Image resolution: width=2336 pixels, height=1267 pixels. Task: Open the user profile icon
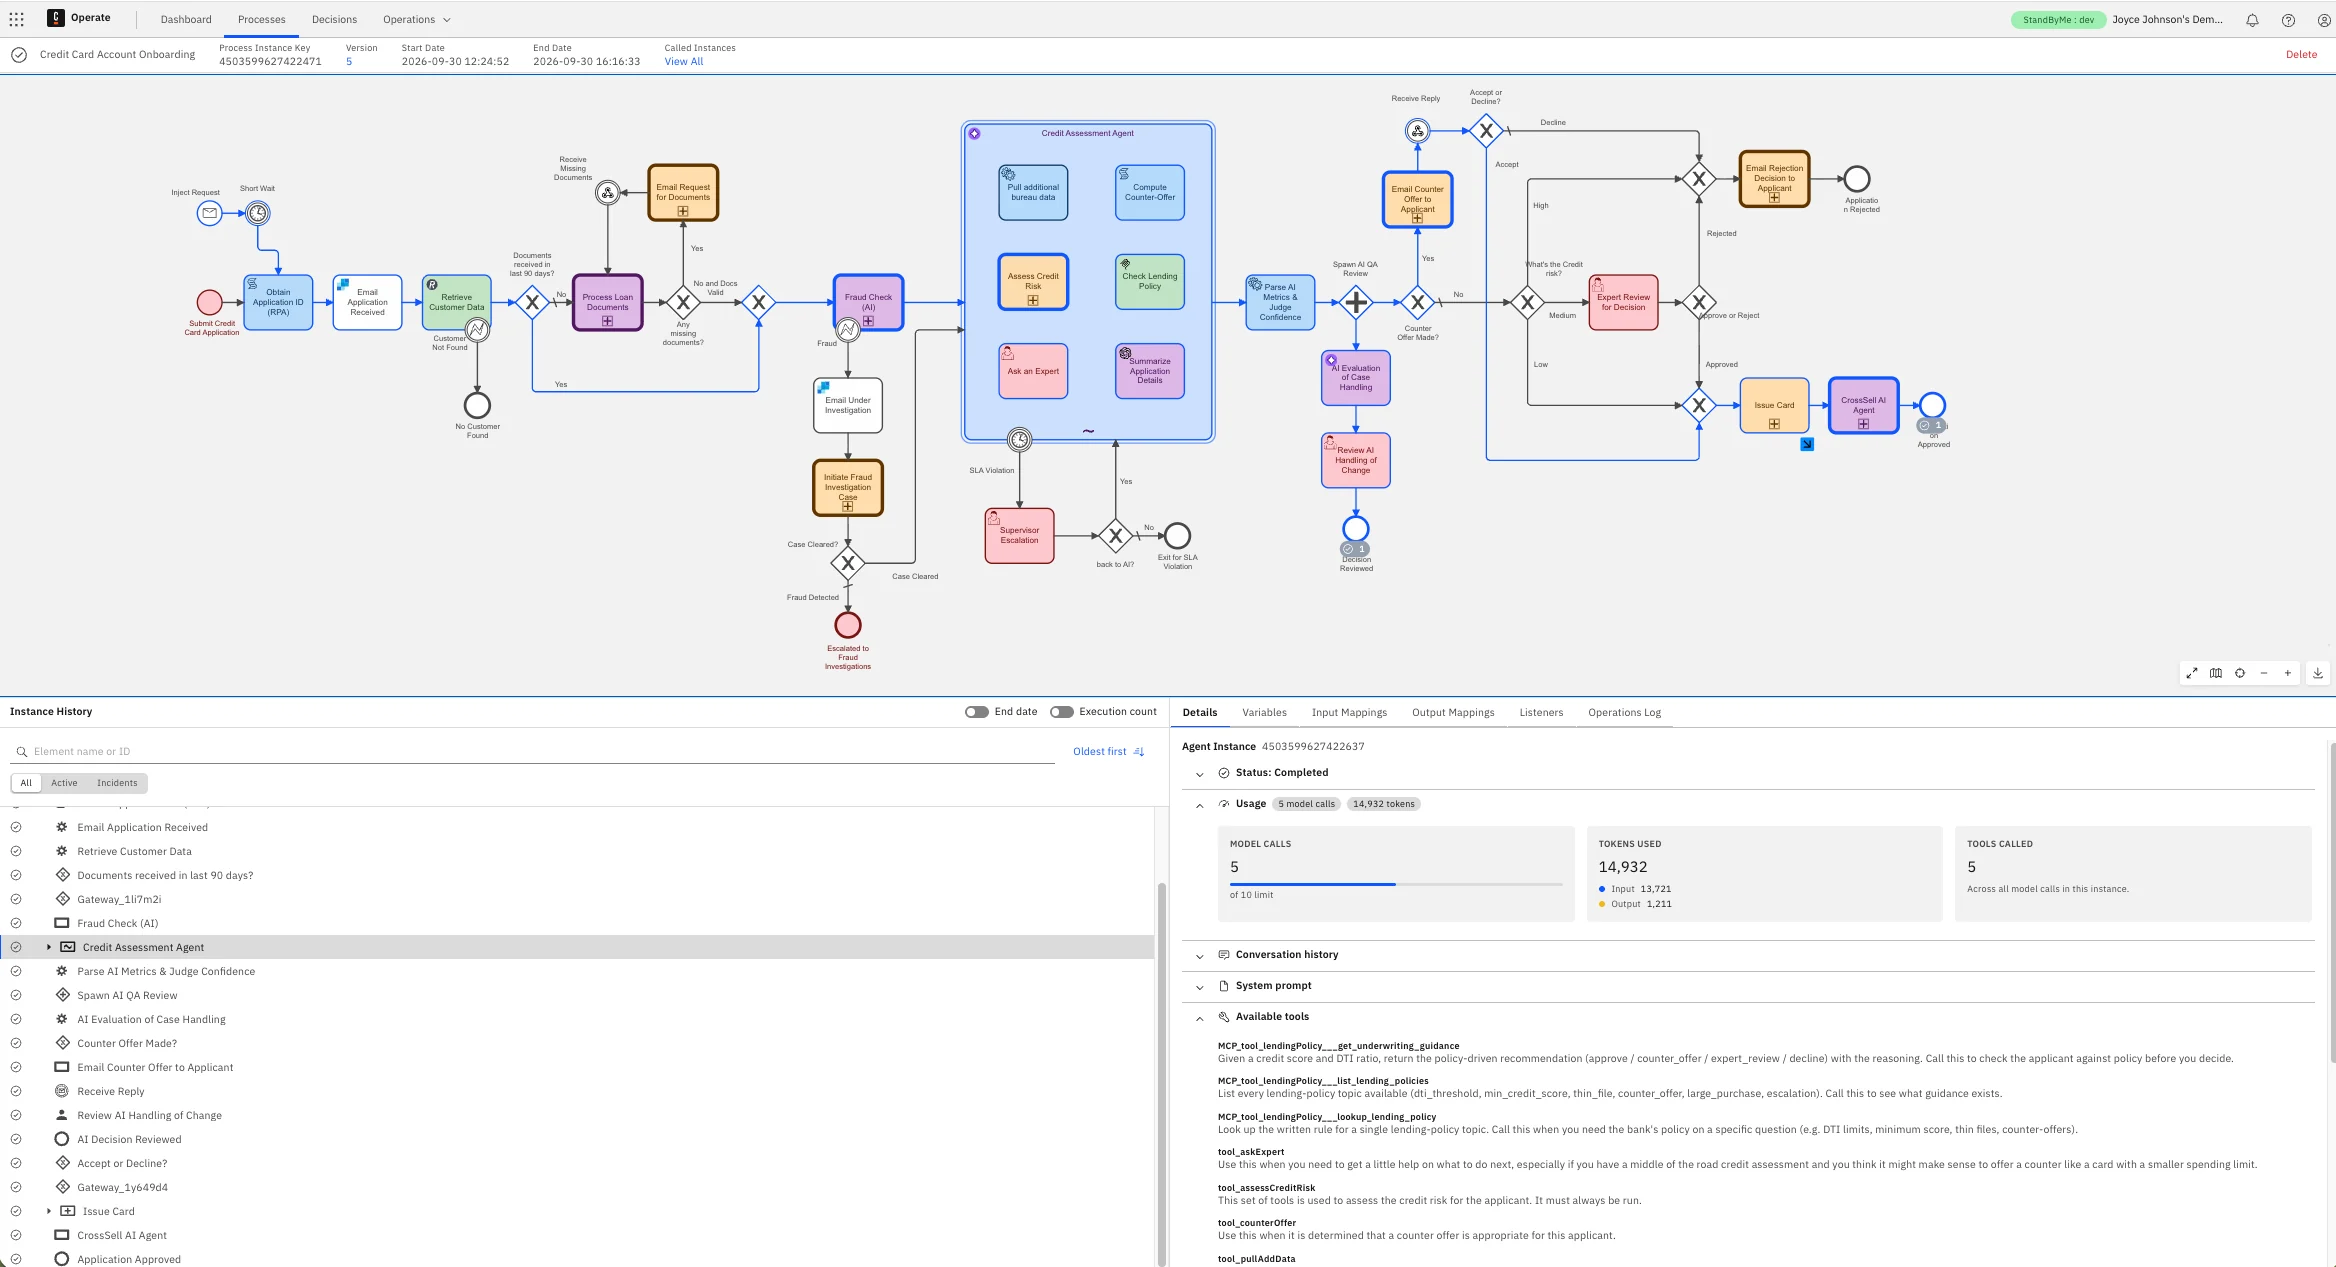coord(2324,19)
